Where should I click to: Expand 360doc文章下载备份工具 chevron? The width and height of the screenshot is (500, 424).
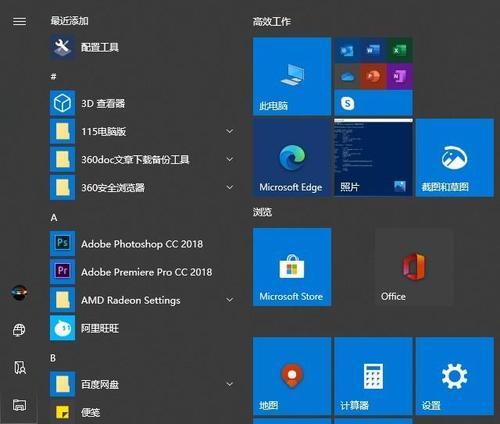click(230, 159)
